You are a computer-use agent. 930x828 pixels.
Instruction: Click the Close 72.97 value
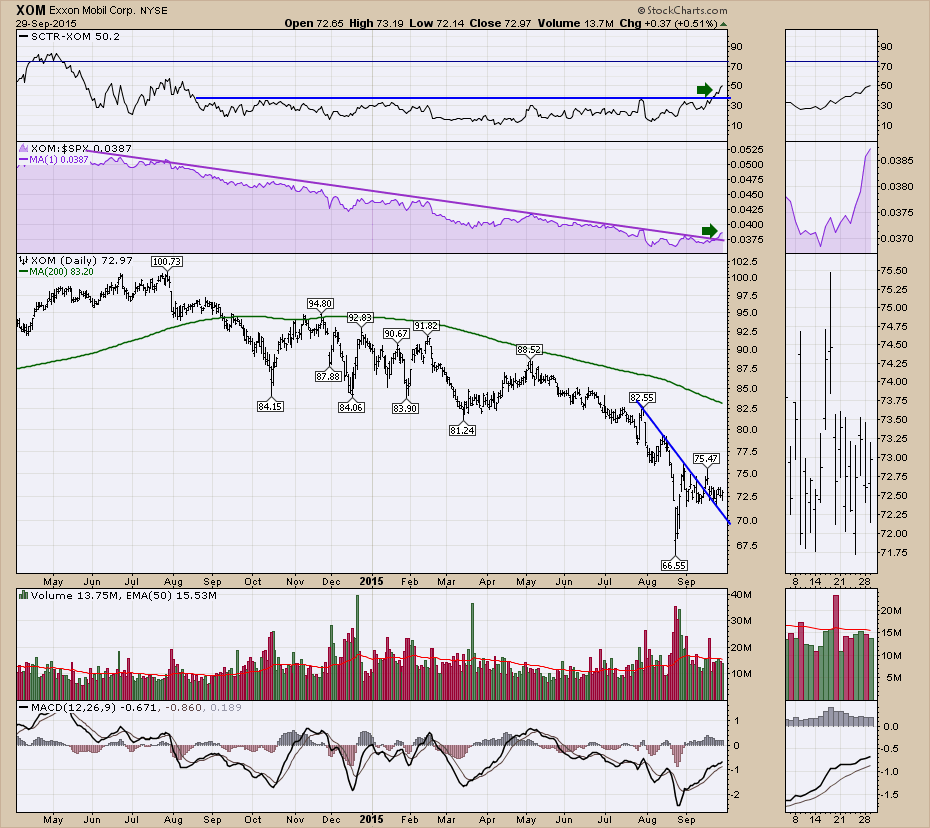tap(501, 23)
